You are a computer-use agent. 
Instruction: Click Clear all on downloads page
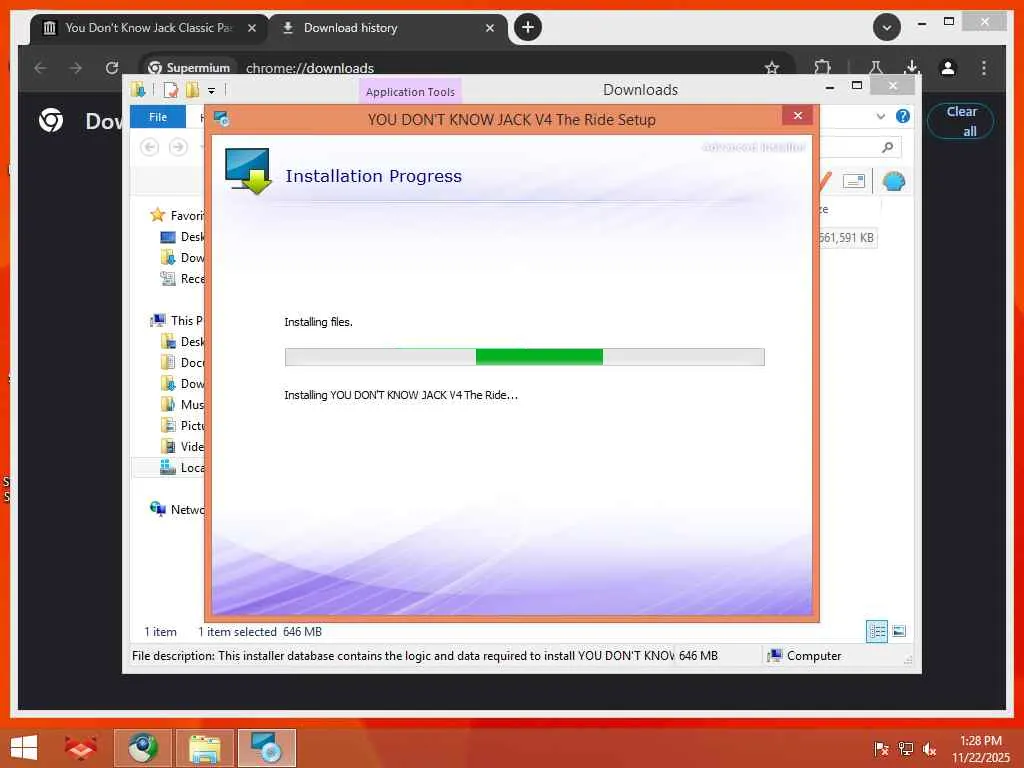961,121
